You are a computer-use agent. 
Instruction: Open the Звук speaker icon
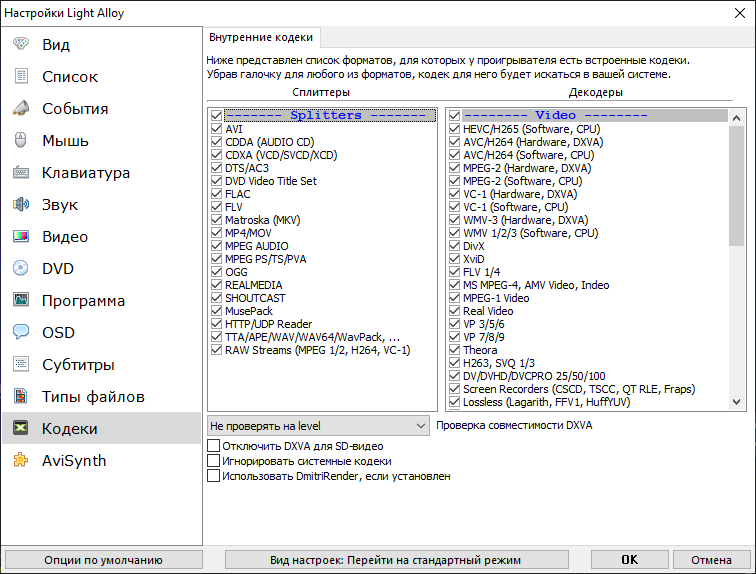click(21, 204)
